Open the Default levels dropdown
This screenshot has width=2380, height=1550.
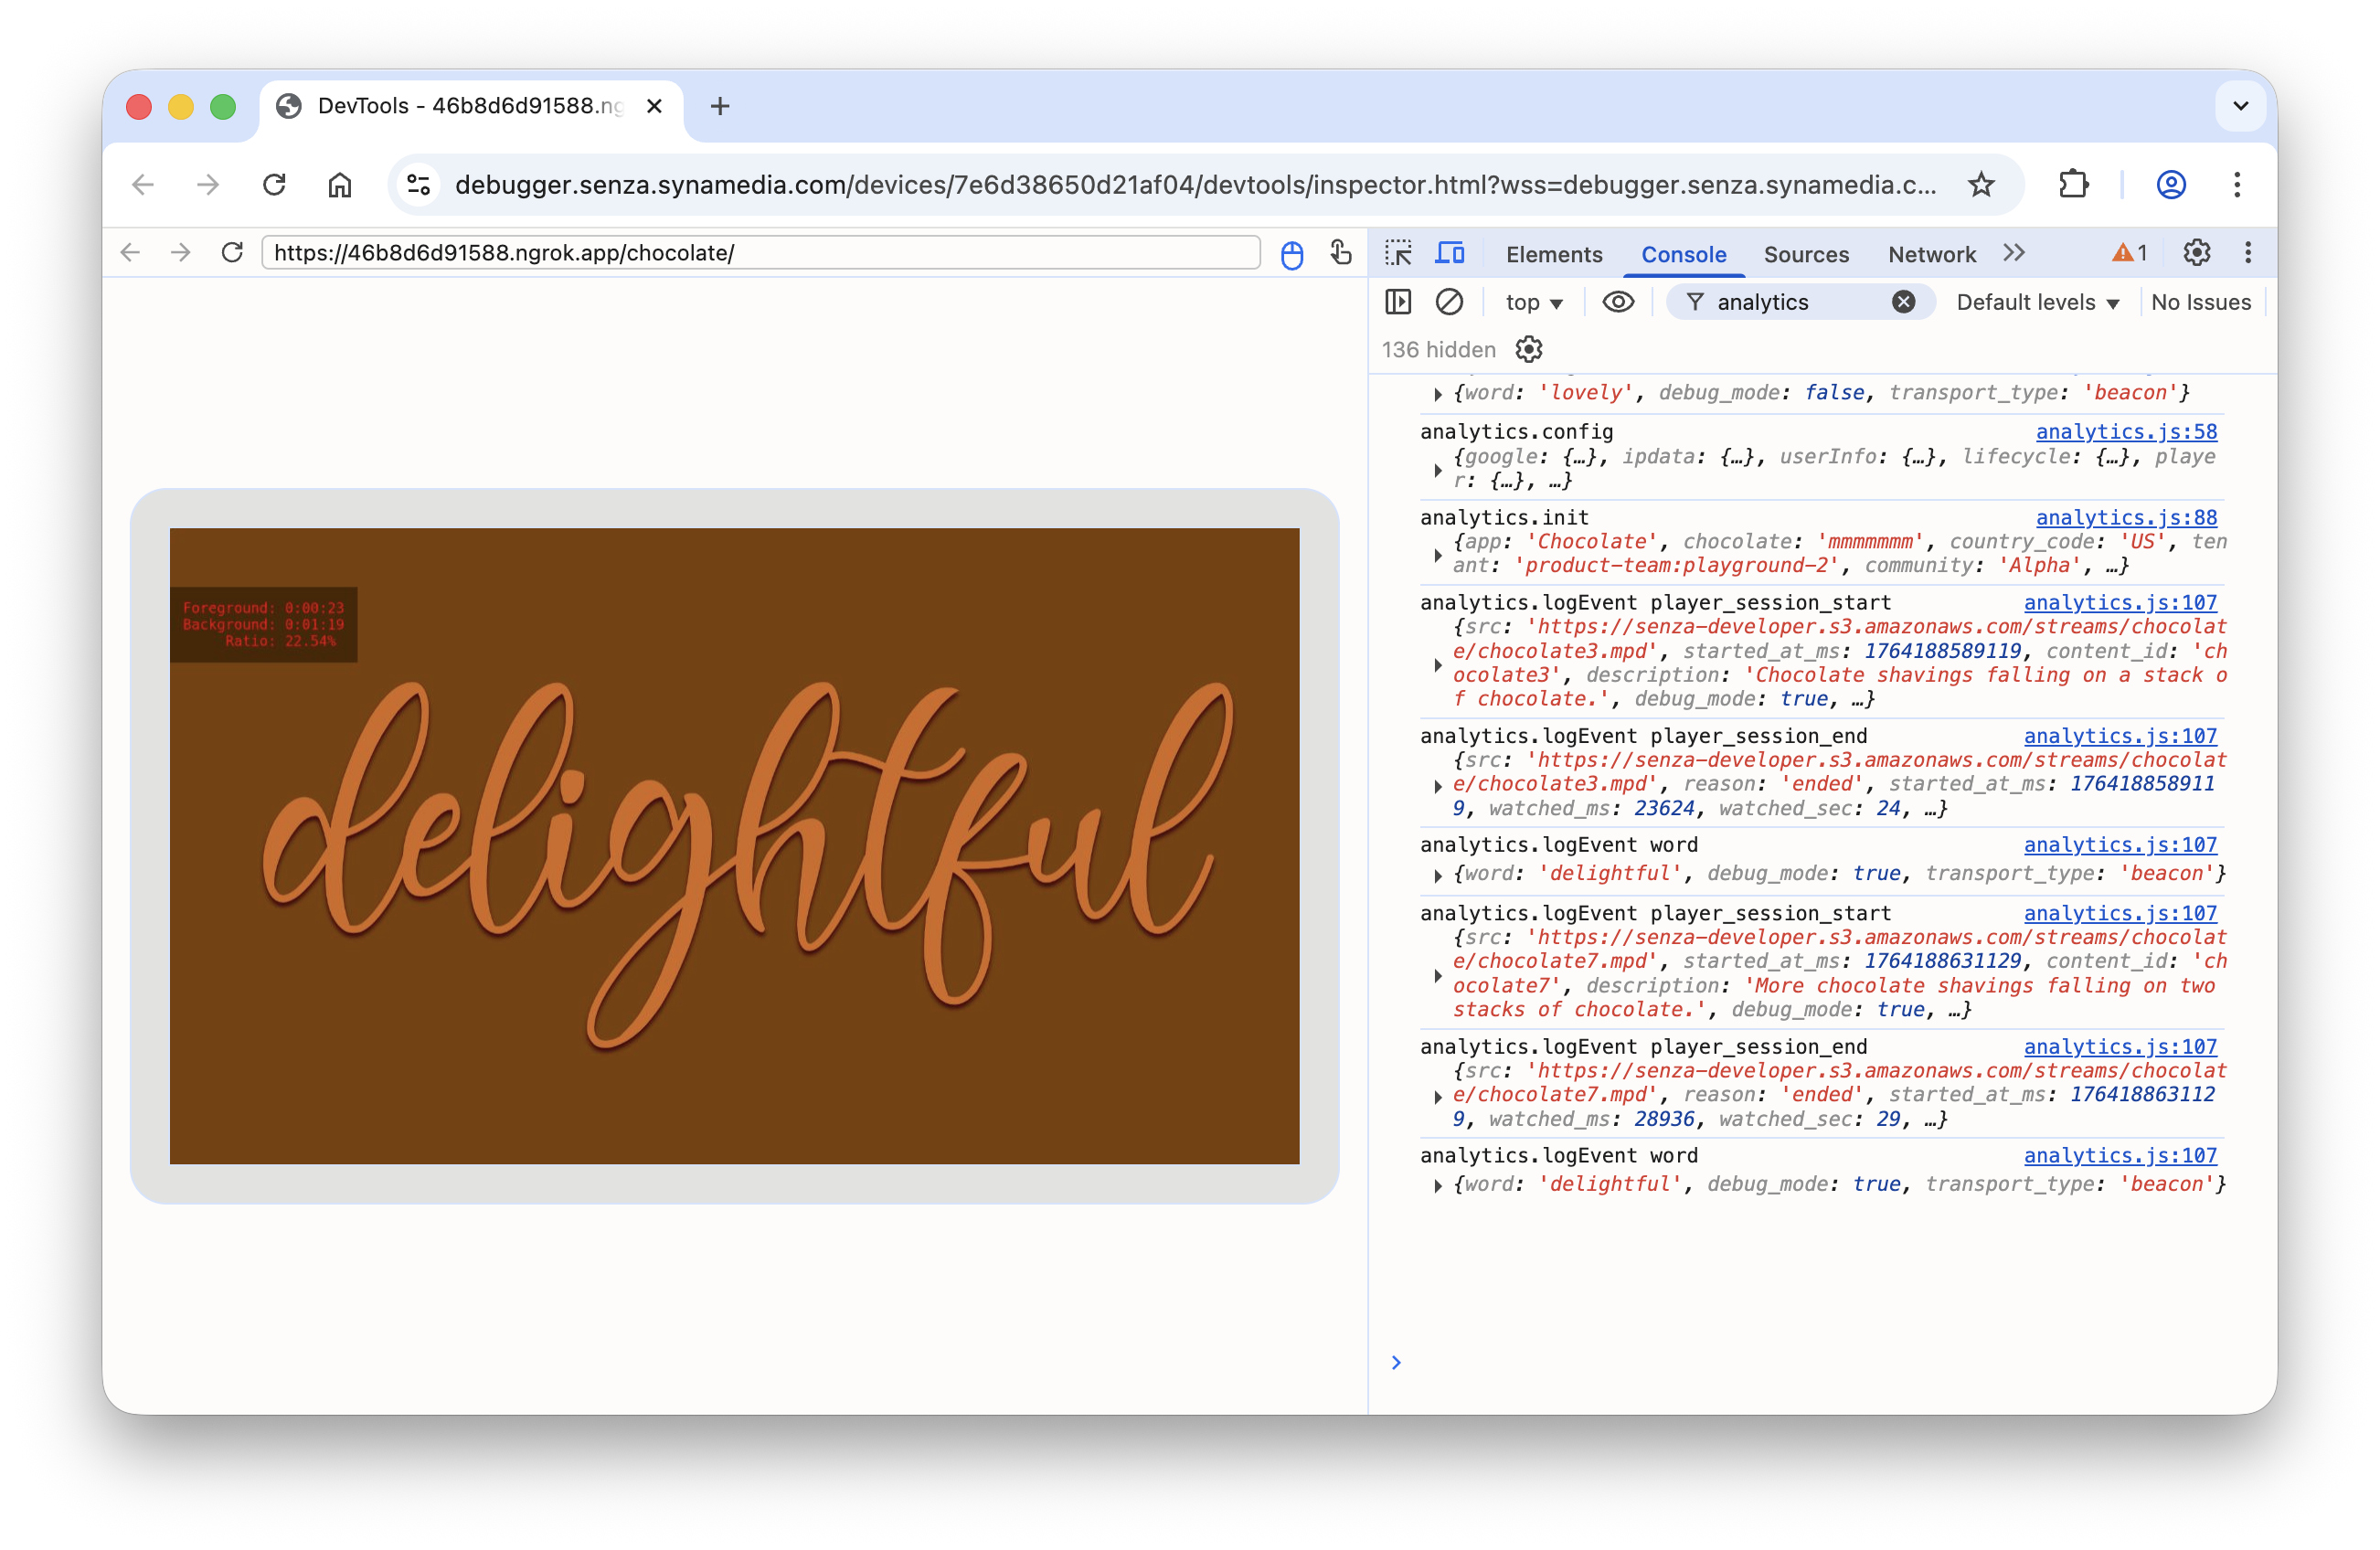coord(2037,303)
